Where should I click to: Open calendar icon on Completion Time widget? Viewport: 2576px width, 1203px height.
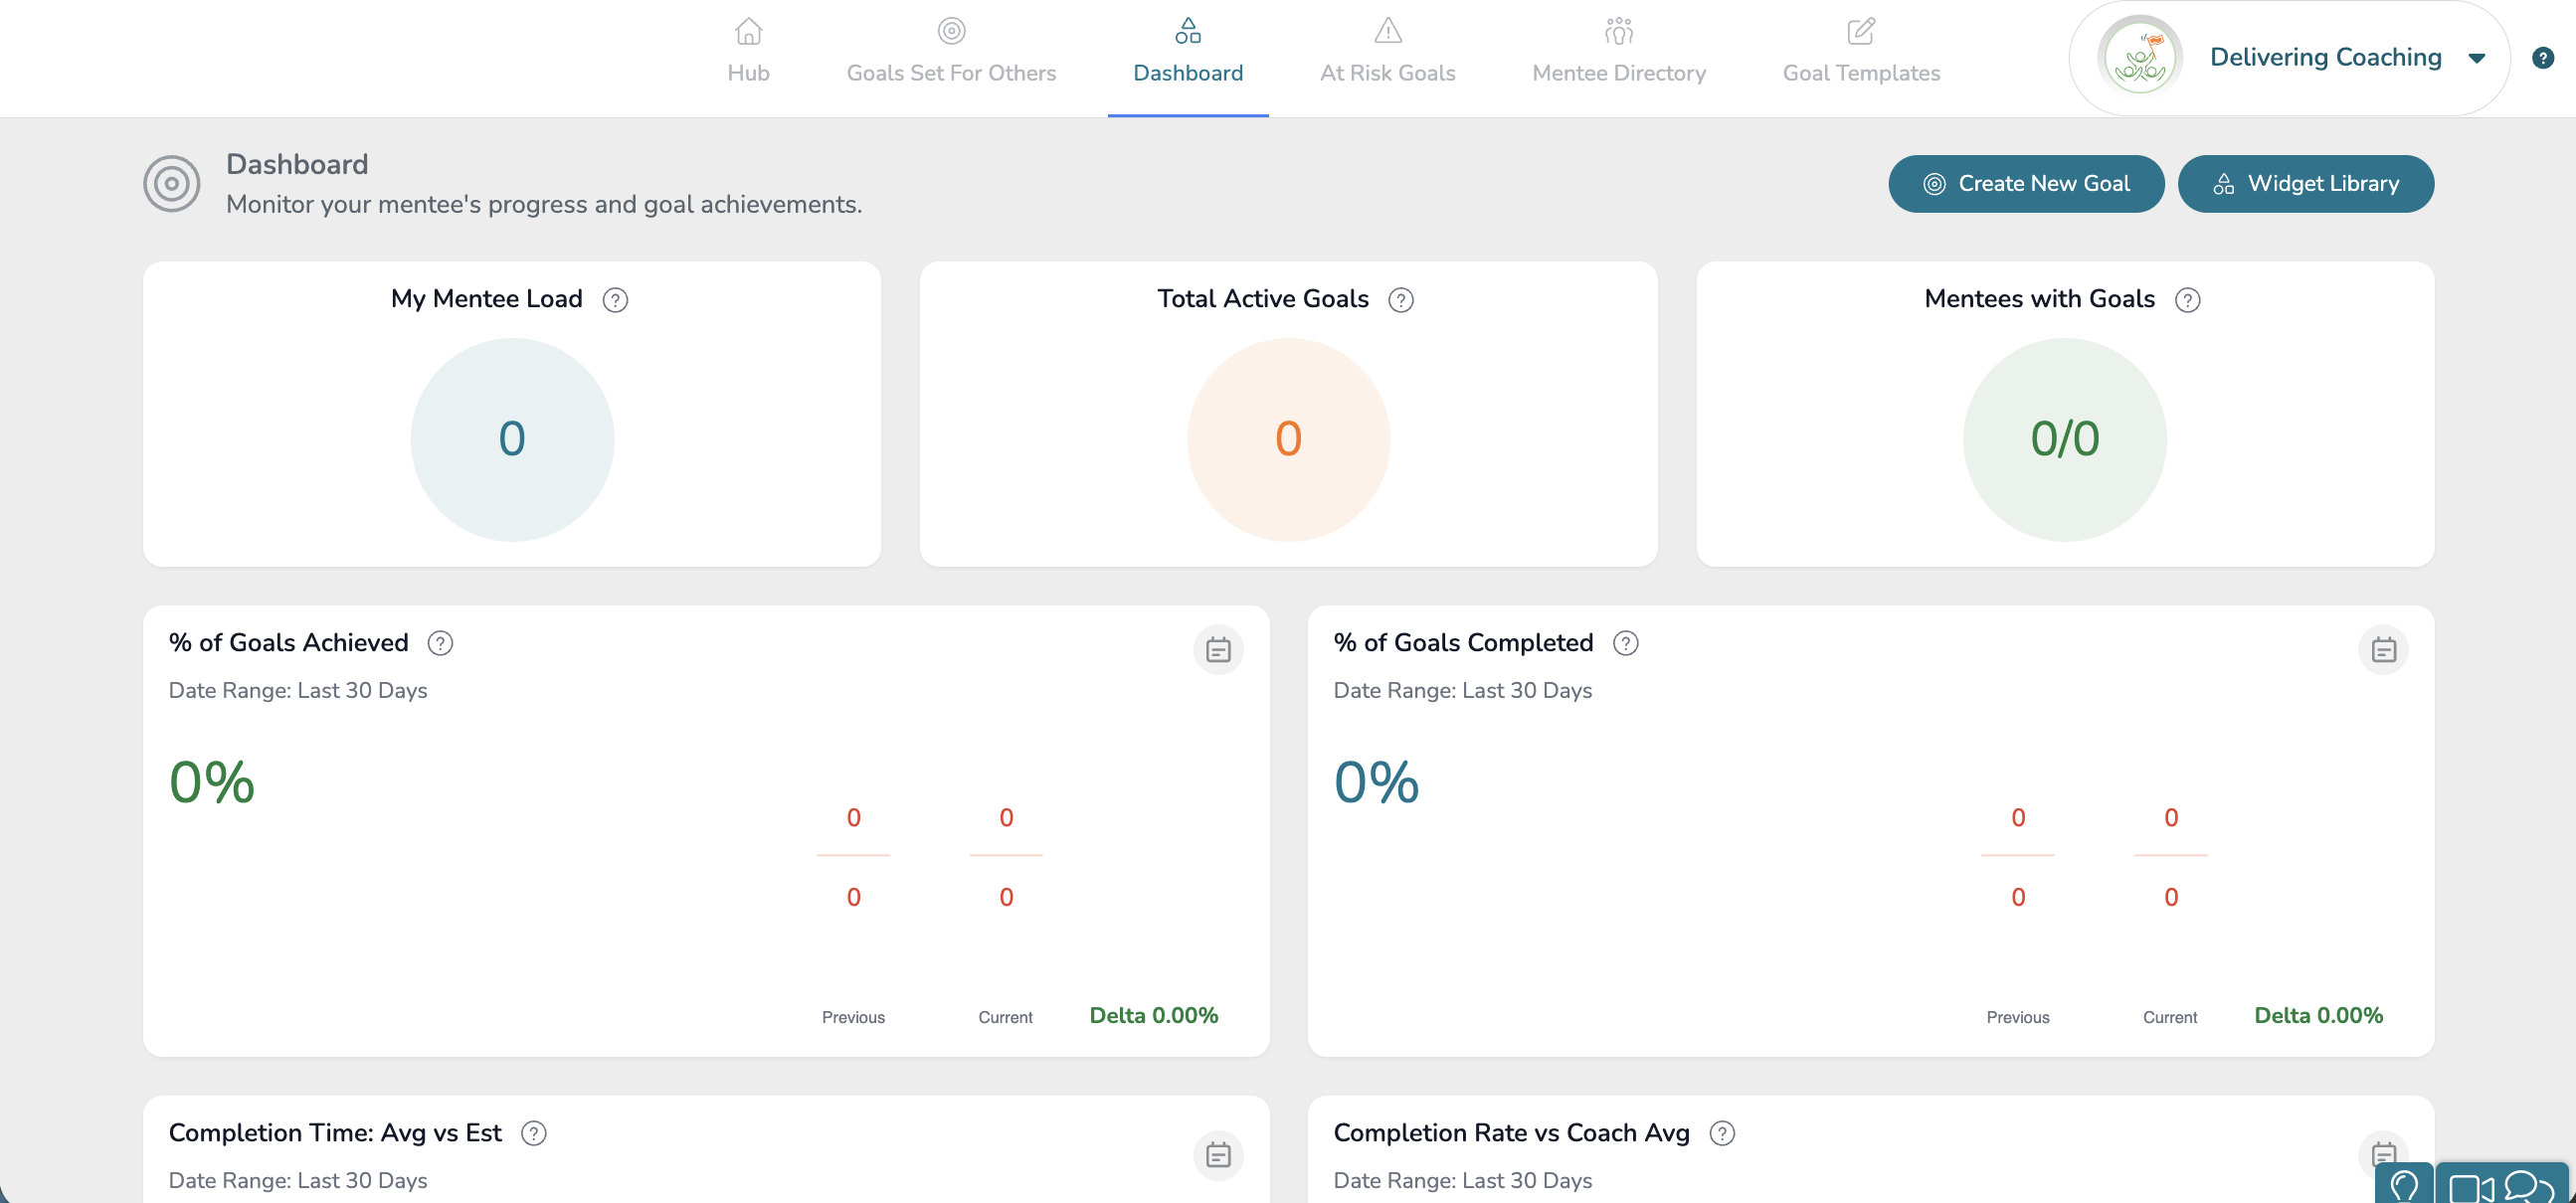(1217, 1155)
